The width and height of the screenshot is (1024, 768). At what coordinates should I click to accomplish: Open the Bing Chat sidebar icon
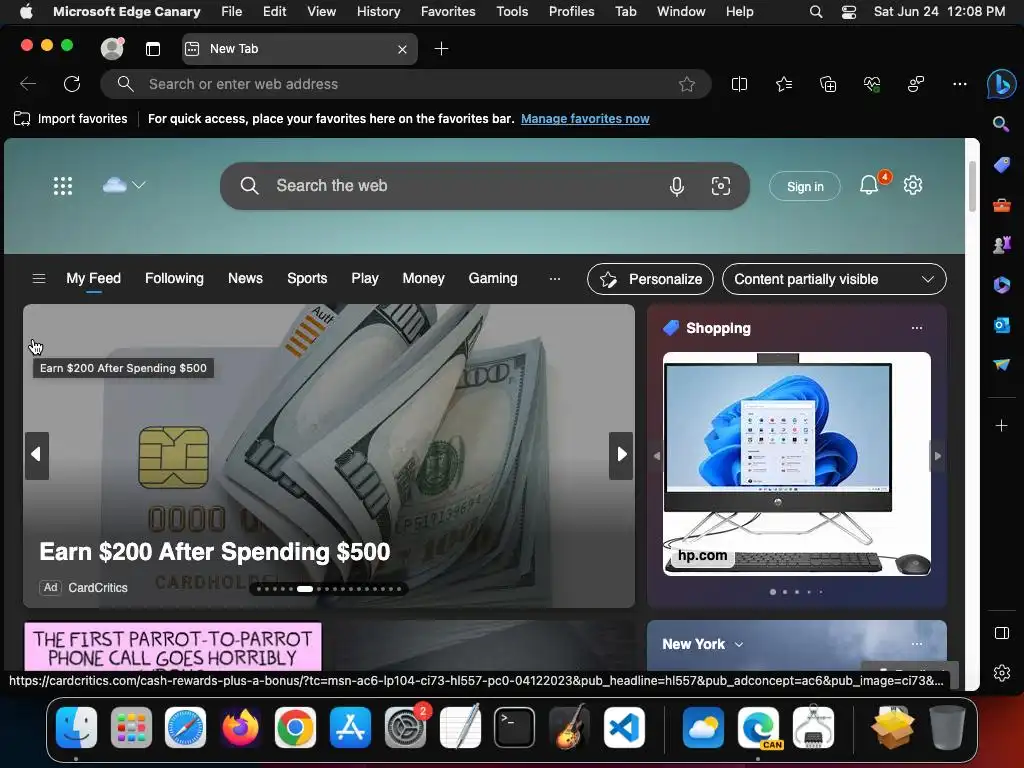(1001, 84)
